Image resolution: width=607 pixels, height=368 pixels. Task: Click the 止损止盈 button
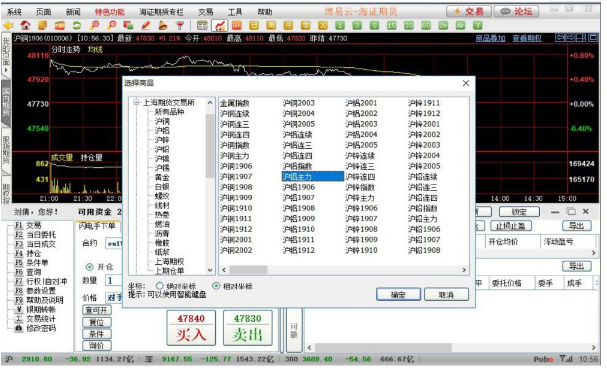pos(511,226)
